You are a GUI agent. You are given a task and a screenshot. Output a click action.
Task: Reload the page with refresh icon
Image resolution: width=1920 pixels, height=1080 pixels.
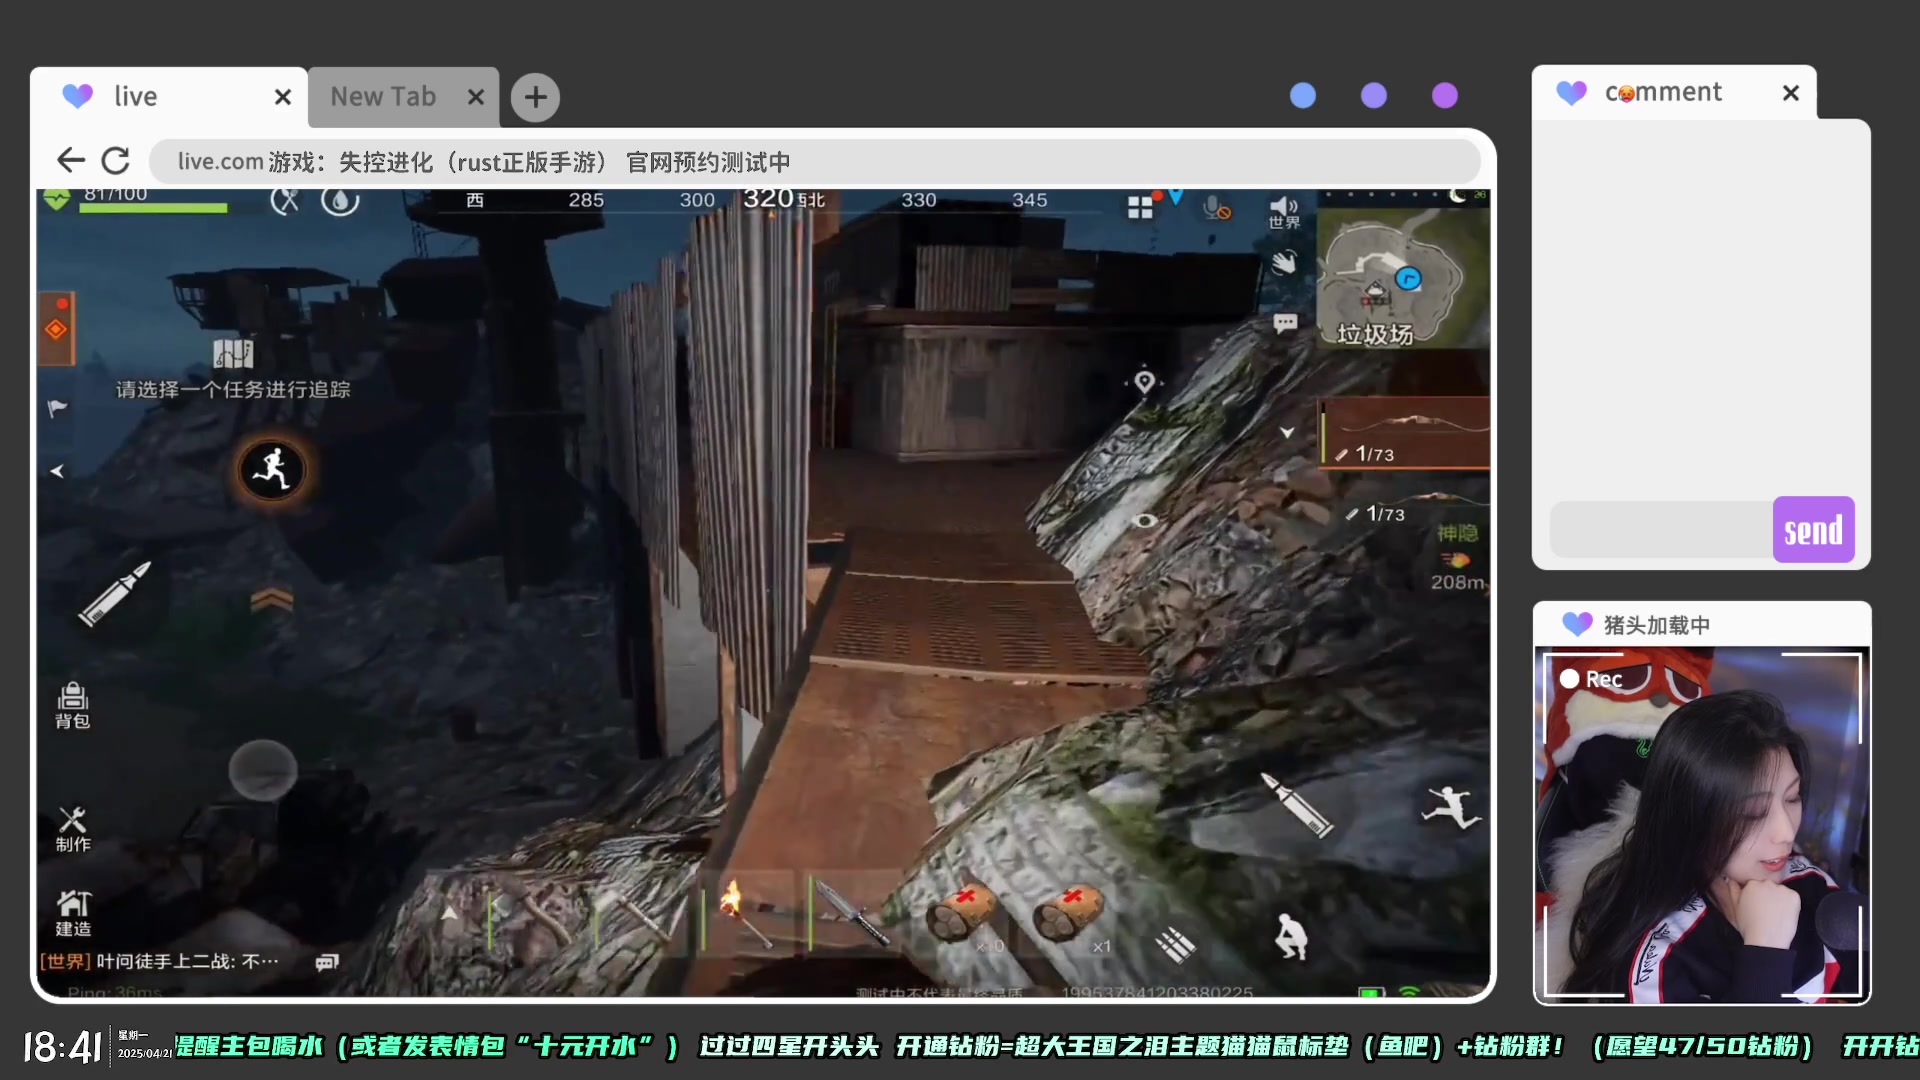(x=116, y=160)
